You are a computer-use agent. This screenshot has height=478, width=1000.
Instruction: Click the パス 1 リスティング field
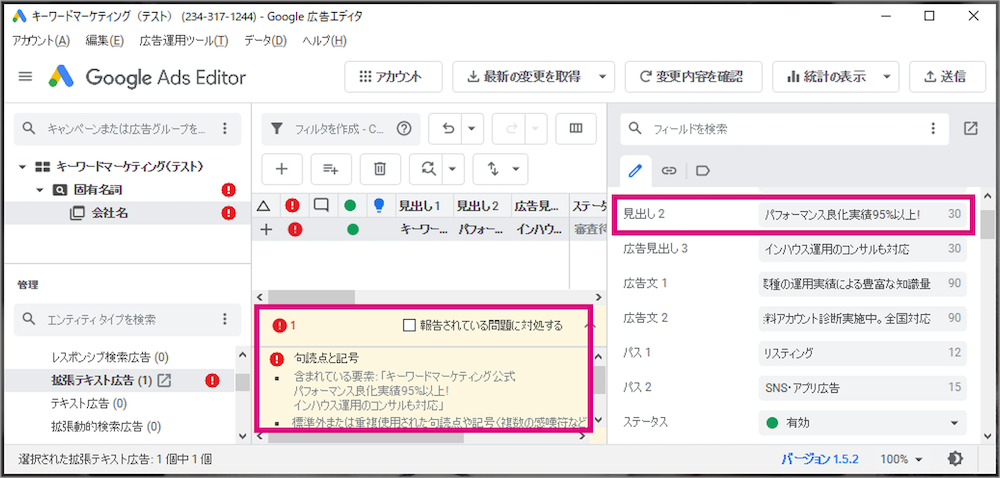(x=863, y=352)
